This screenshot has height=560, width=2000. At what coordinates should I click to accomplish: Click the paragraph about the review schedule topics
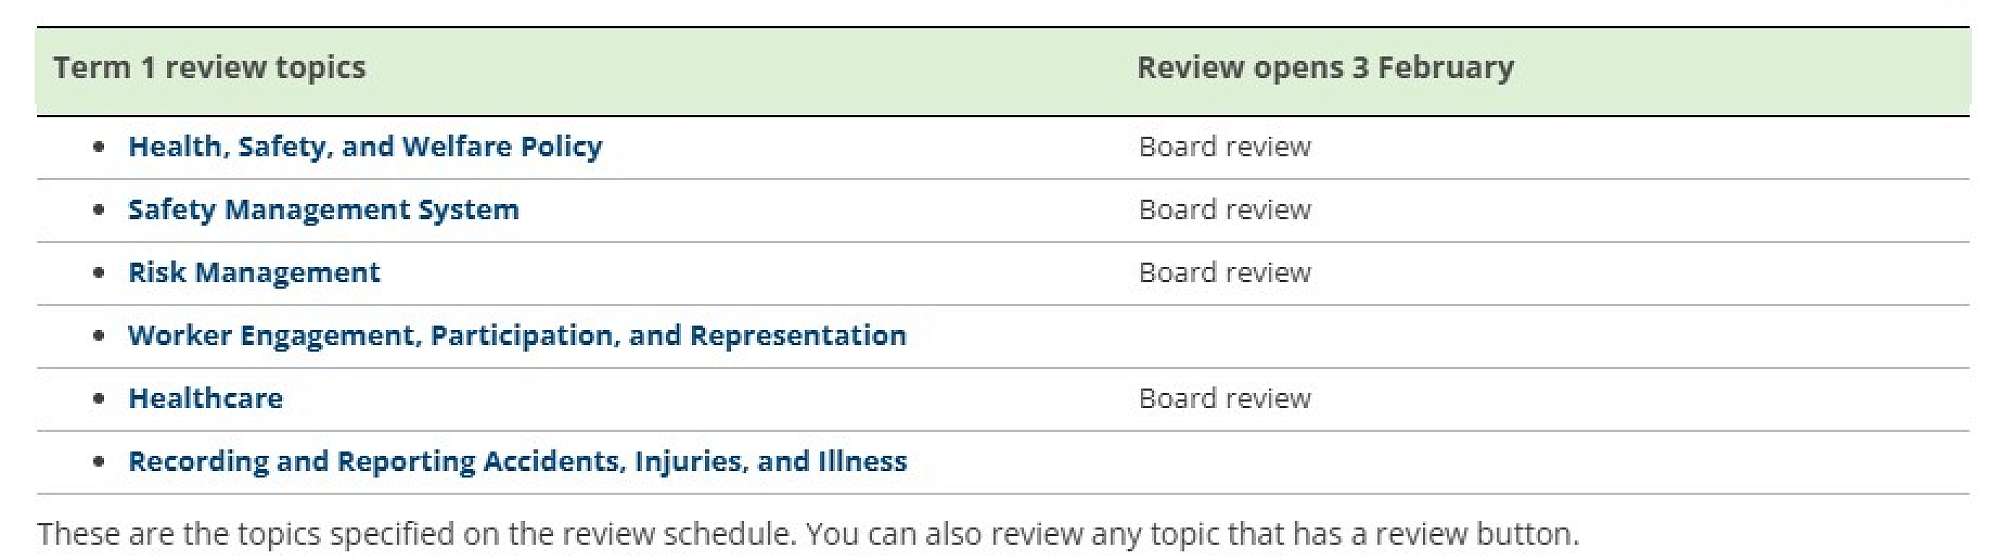pyautogui.click(x=808, y=534)
